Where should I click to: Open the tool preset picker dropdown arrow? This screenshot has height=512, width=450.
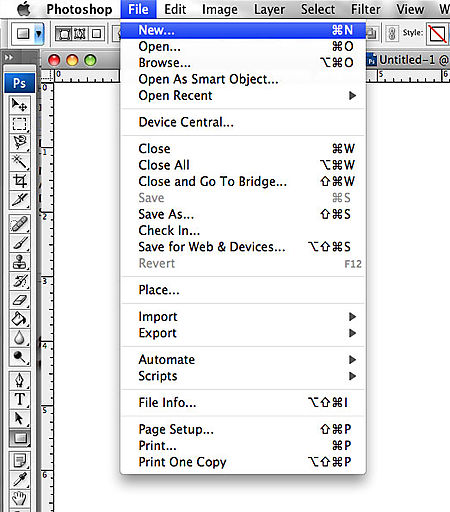39,34
